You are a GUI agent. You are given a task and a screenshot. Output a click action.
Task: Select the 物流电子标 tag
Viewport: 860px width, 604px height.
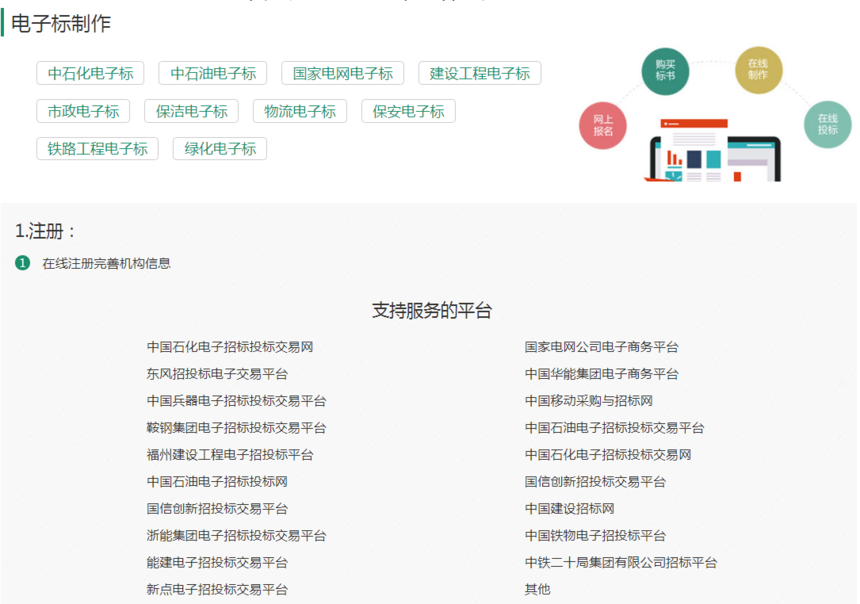point(300,111)
